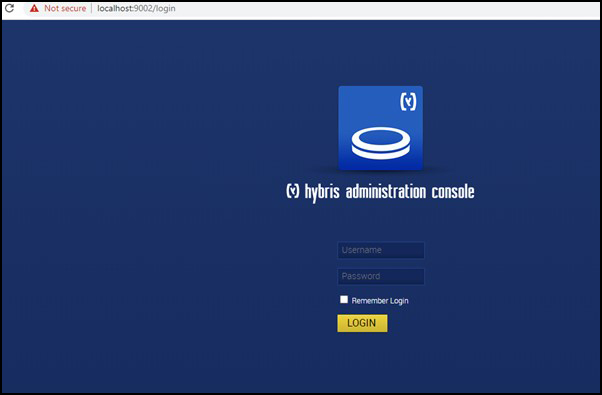Viewport: 602px width, 395px height.
Task: Click the word administration in the title
Action: point(386,192)
